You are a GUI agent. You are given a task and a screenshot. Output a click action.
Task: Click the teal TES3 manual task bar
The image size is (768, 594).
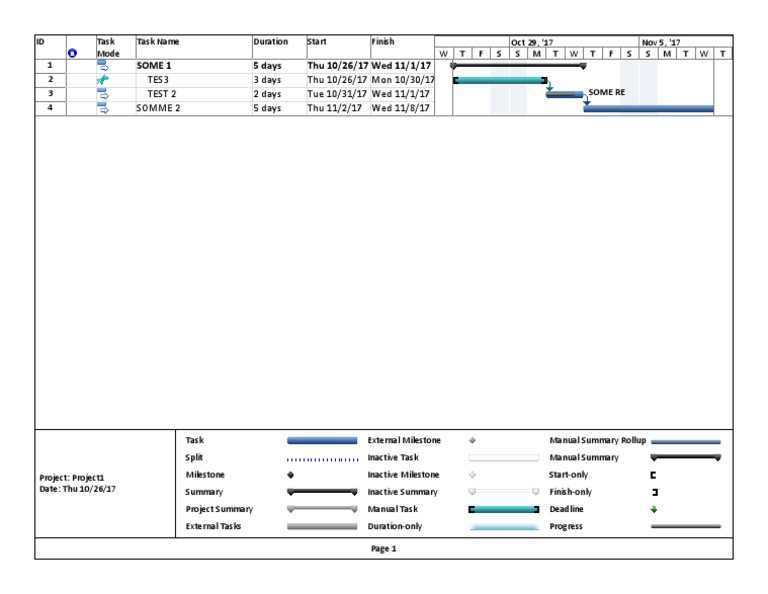pos(500,80)
